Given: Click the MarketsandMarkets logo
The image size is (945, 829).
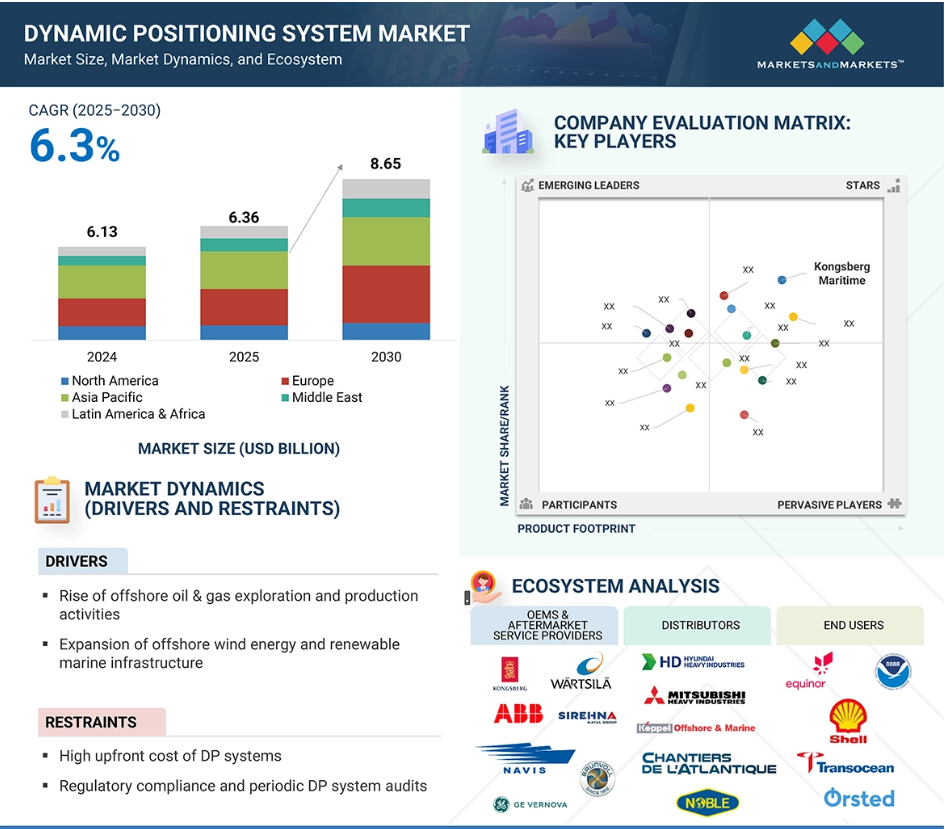Looking at the screenshot, I should coord(830,44).
